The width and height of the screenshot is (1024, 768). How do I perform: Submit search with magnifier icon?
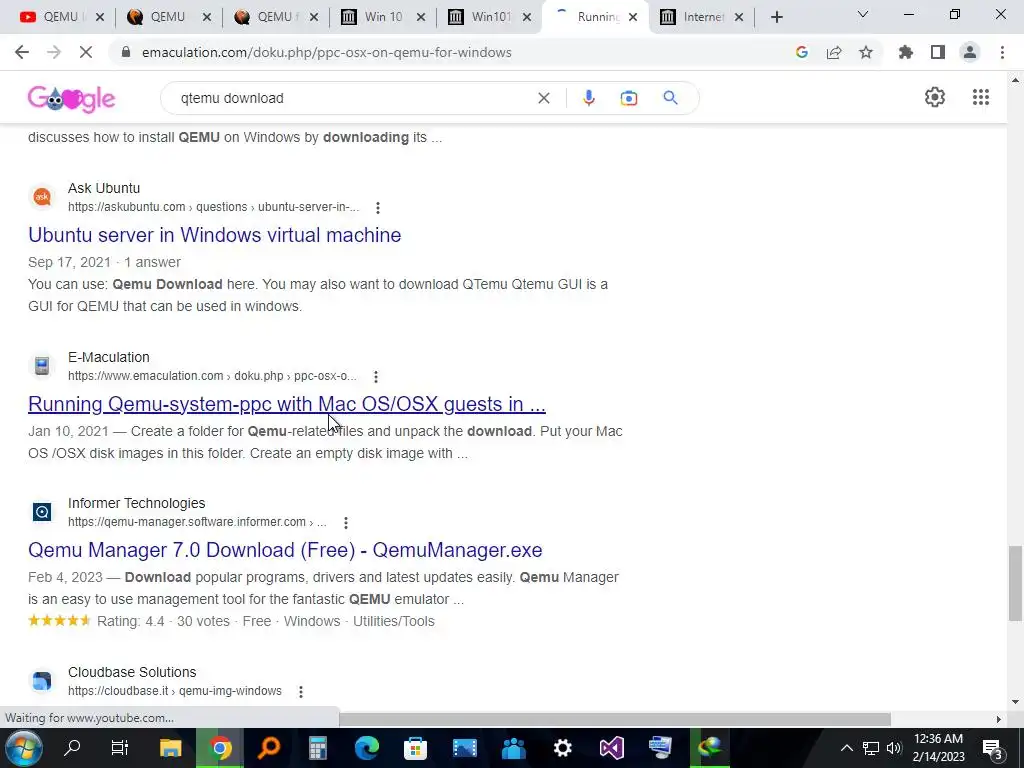click(670, 98)
